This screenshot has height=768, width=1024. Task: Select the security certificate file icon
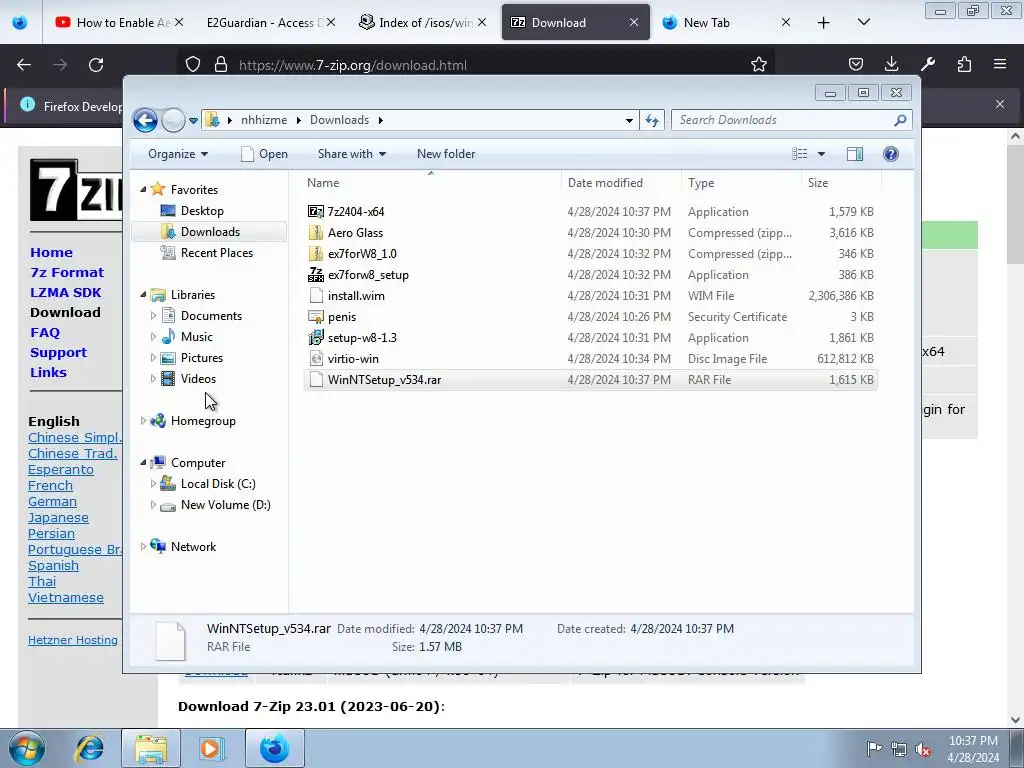316,317
